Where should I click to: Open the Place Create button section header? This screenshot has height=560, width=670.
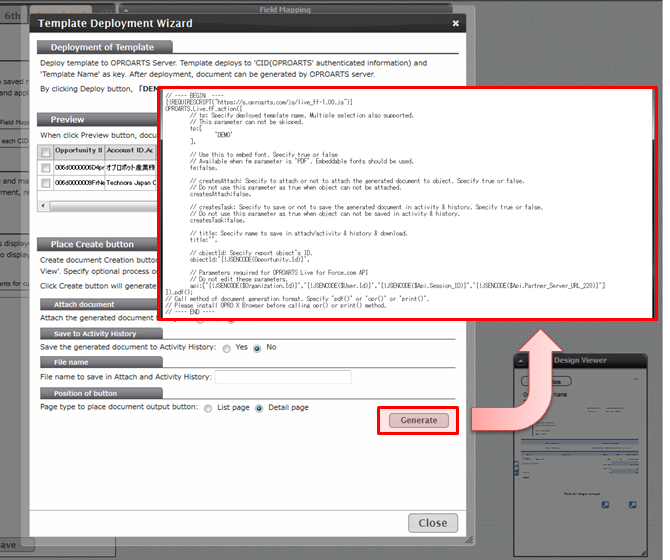pyautogui.click(x=97, y=244)
